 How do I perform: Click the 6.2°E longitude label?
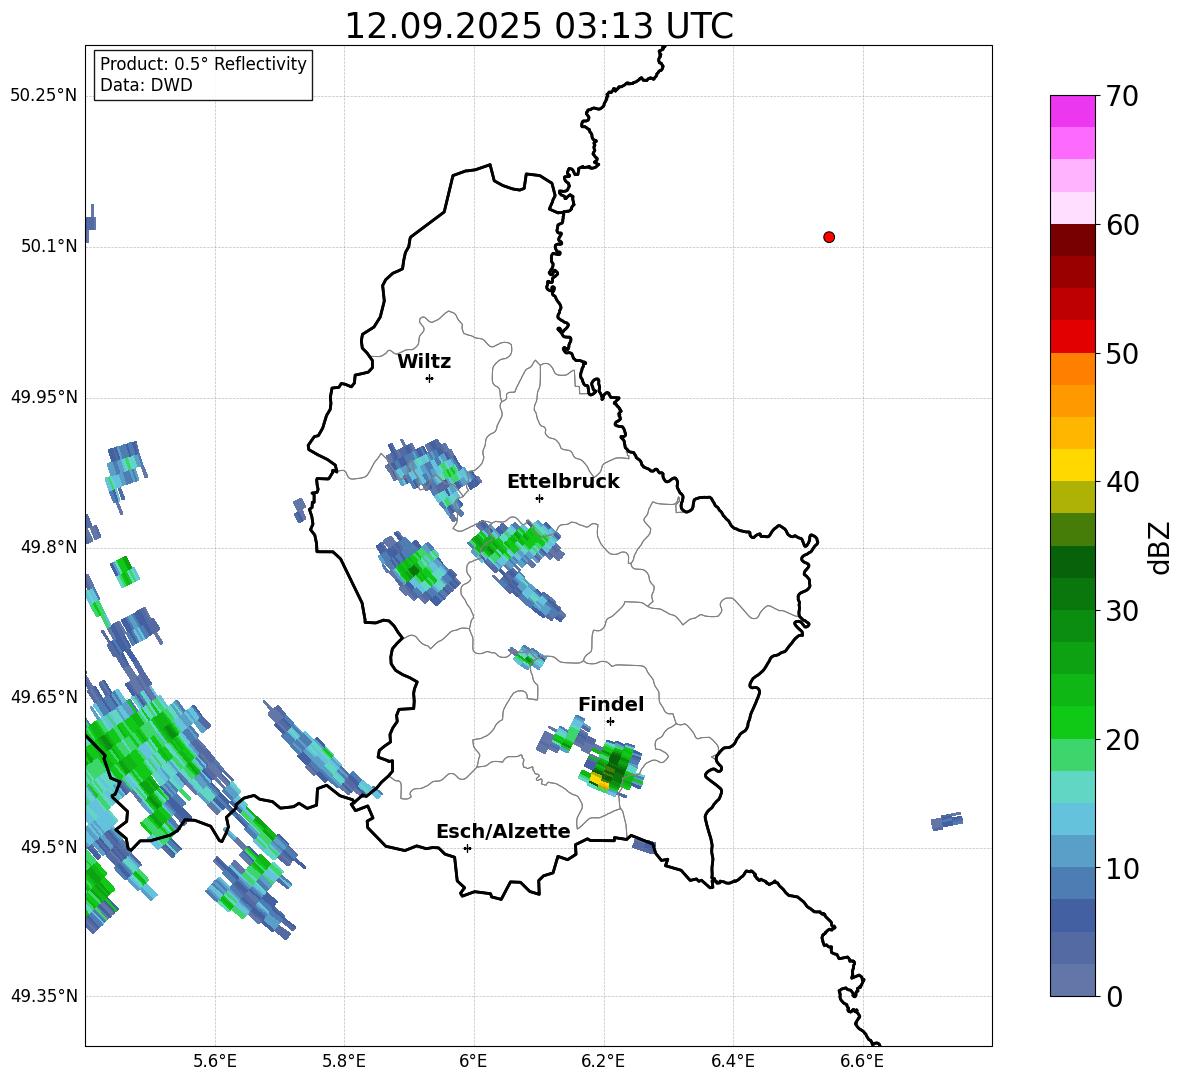click(x=603, y=1061)
